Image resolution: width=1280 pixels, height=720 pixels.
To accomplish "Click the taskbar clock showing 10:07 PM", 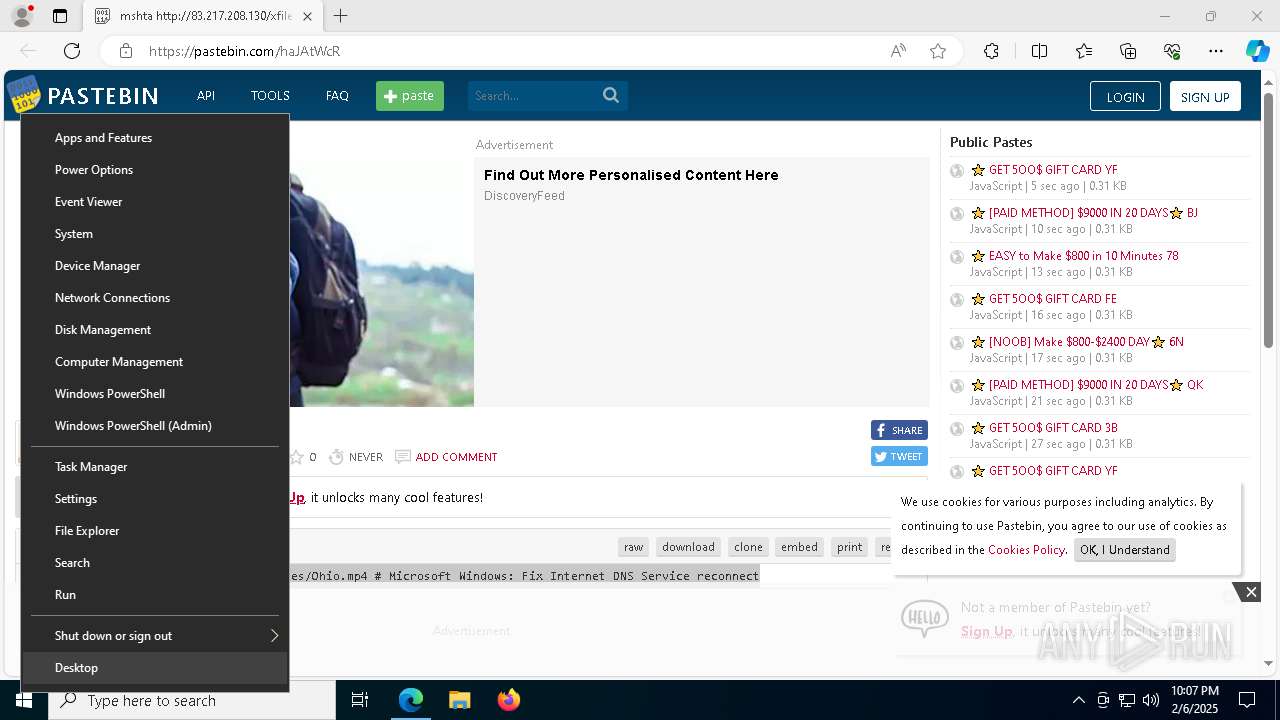I will [1195, 700].
